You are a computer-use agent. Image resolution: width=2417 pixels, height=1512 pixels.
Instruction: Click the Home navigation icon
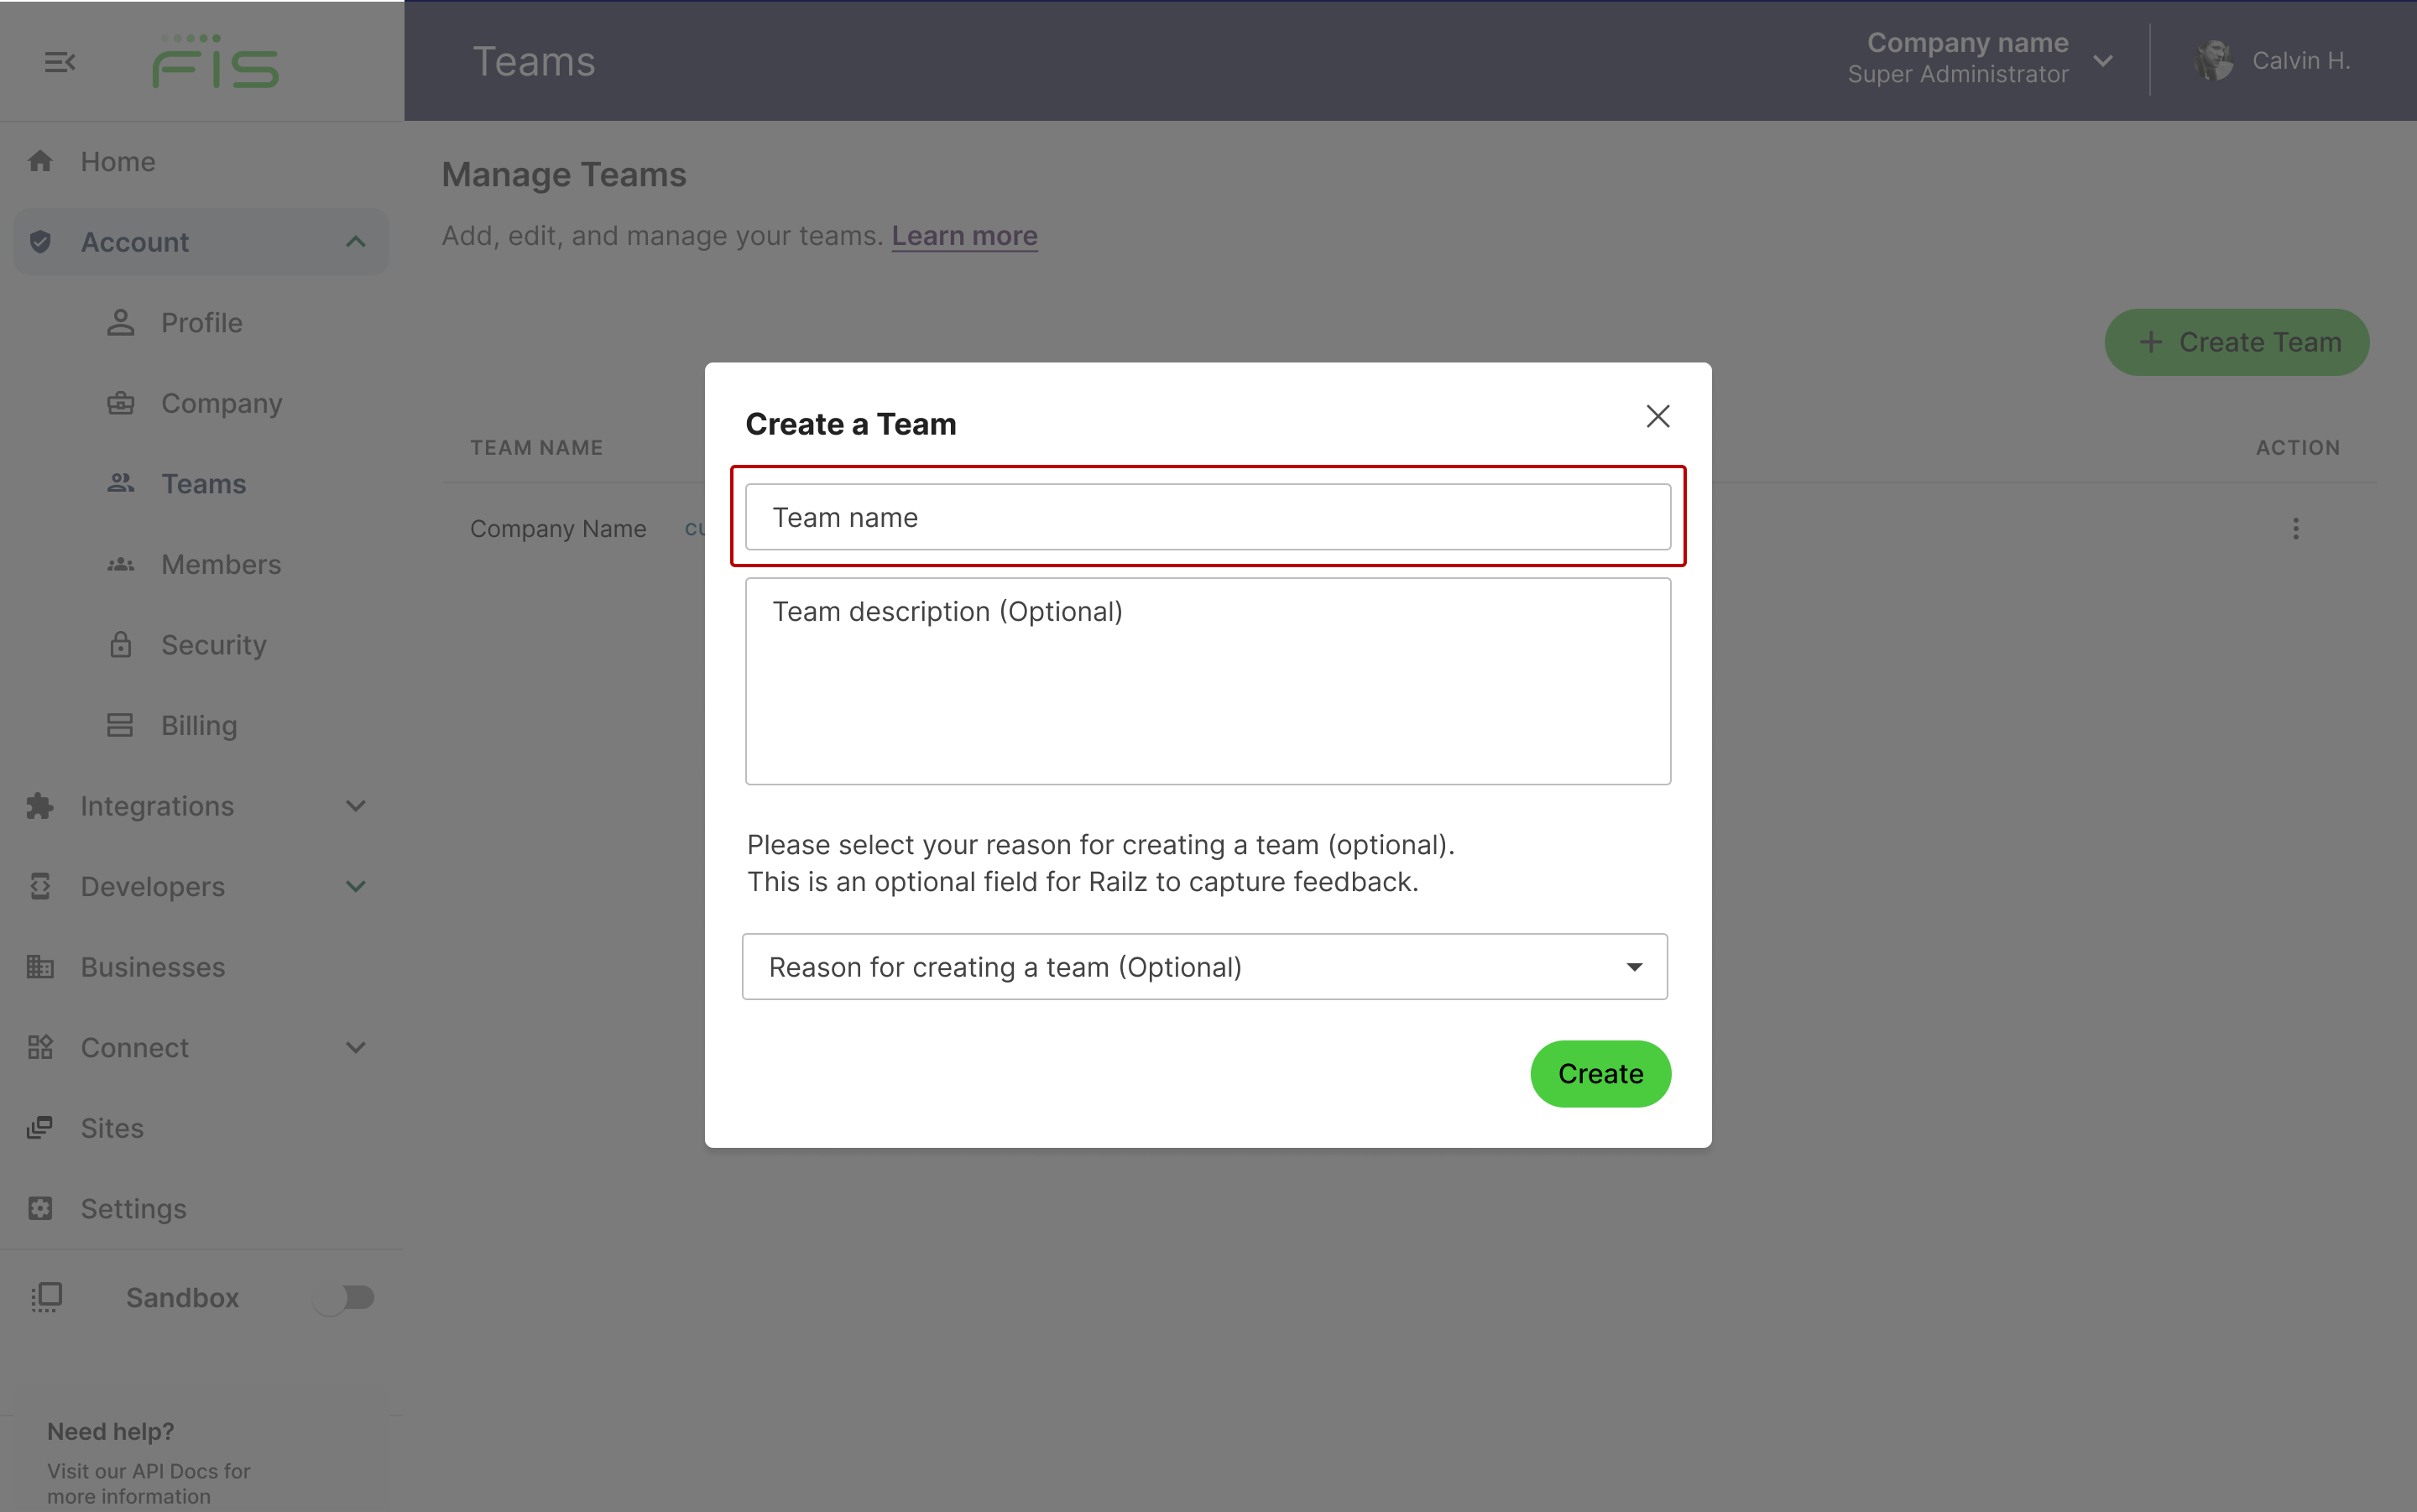[x=44, y=160]
